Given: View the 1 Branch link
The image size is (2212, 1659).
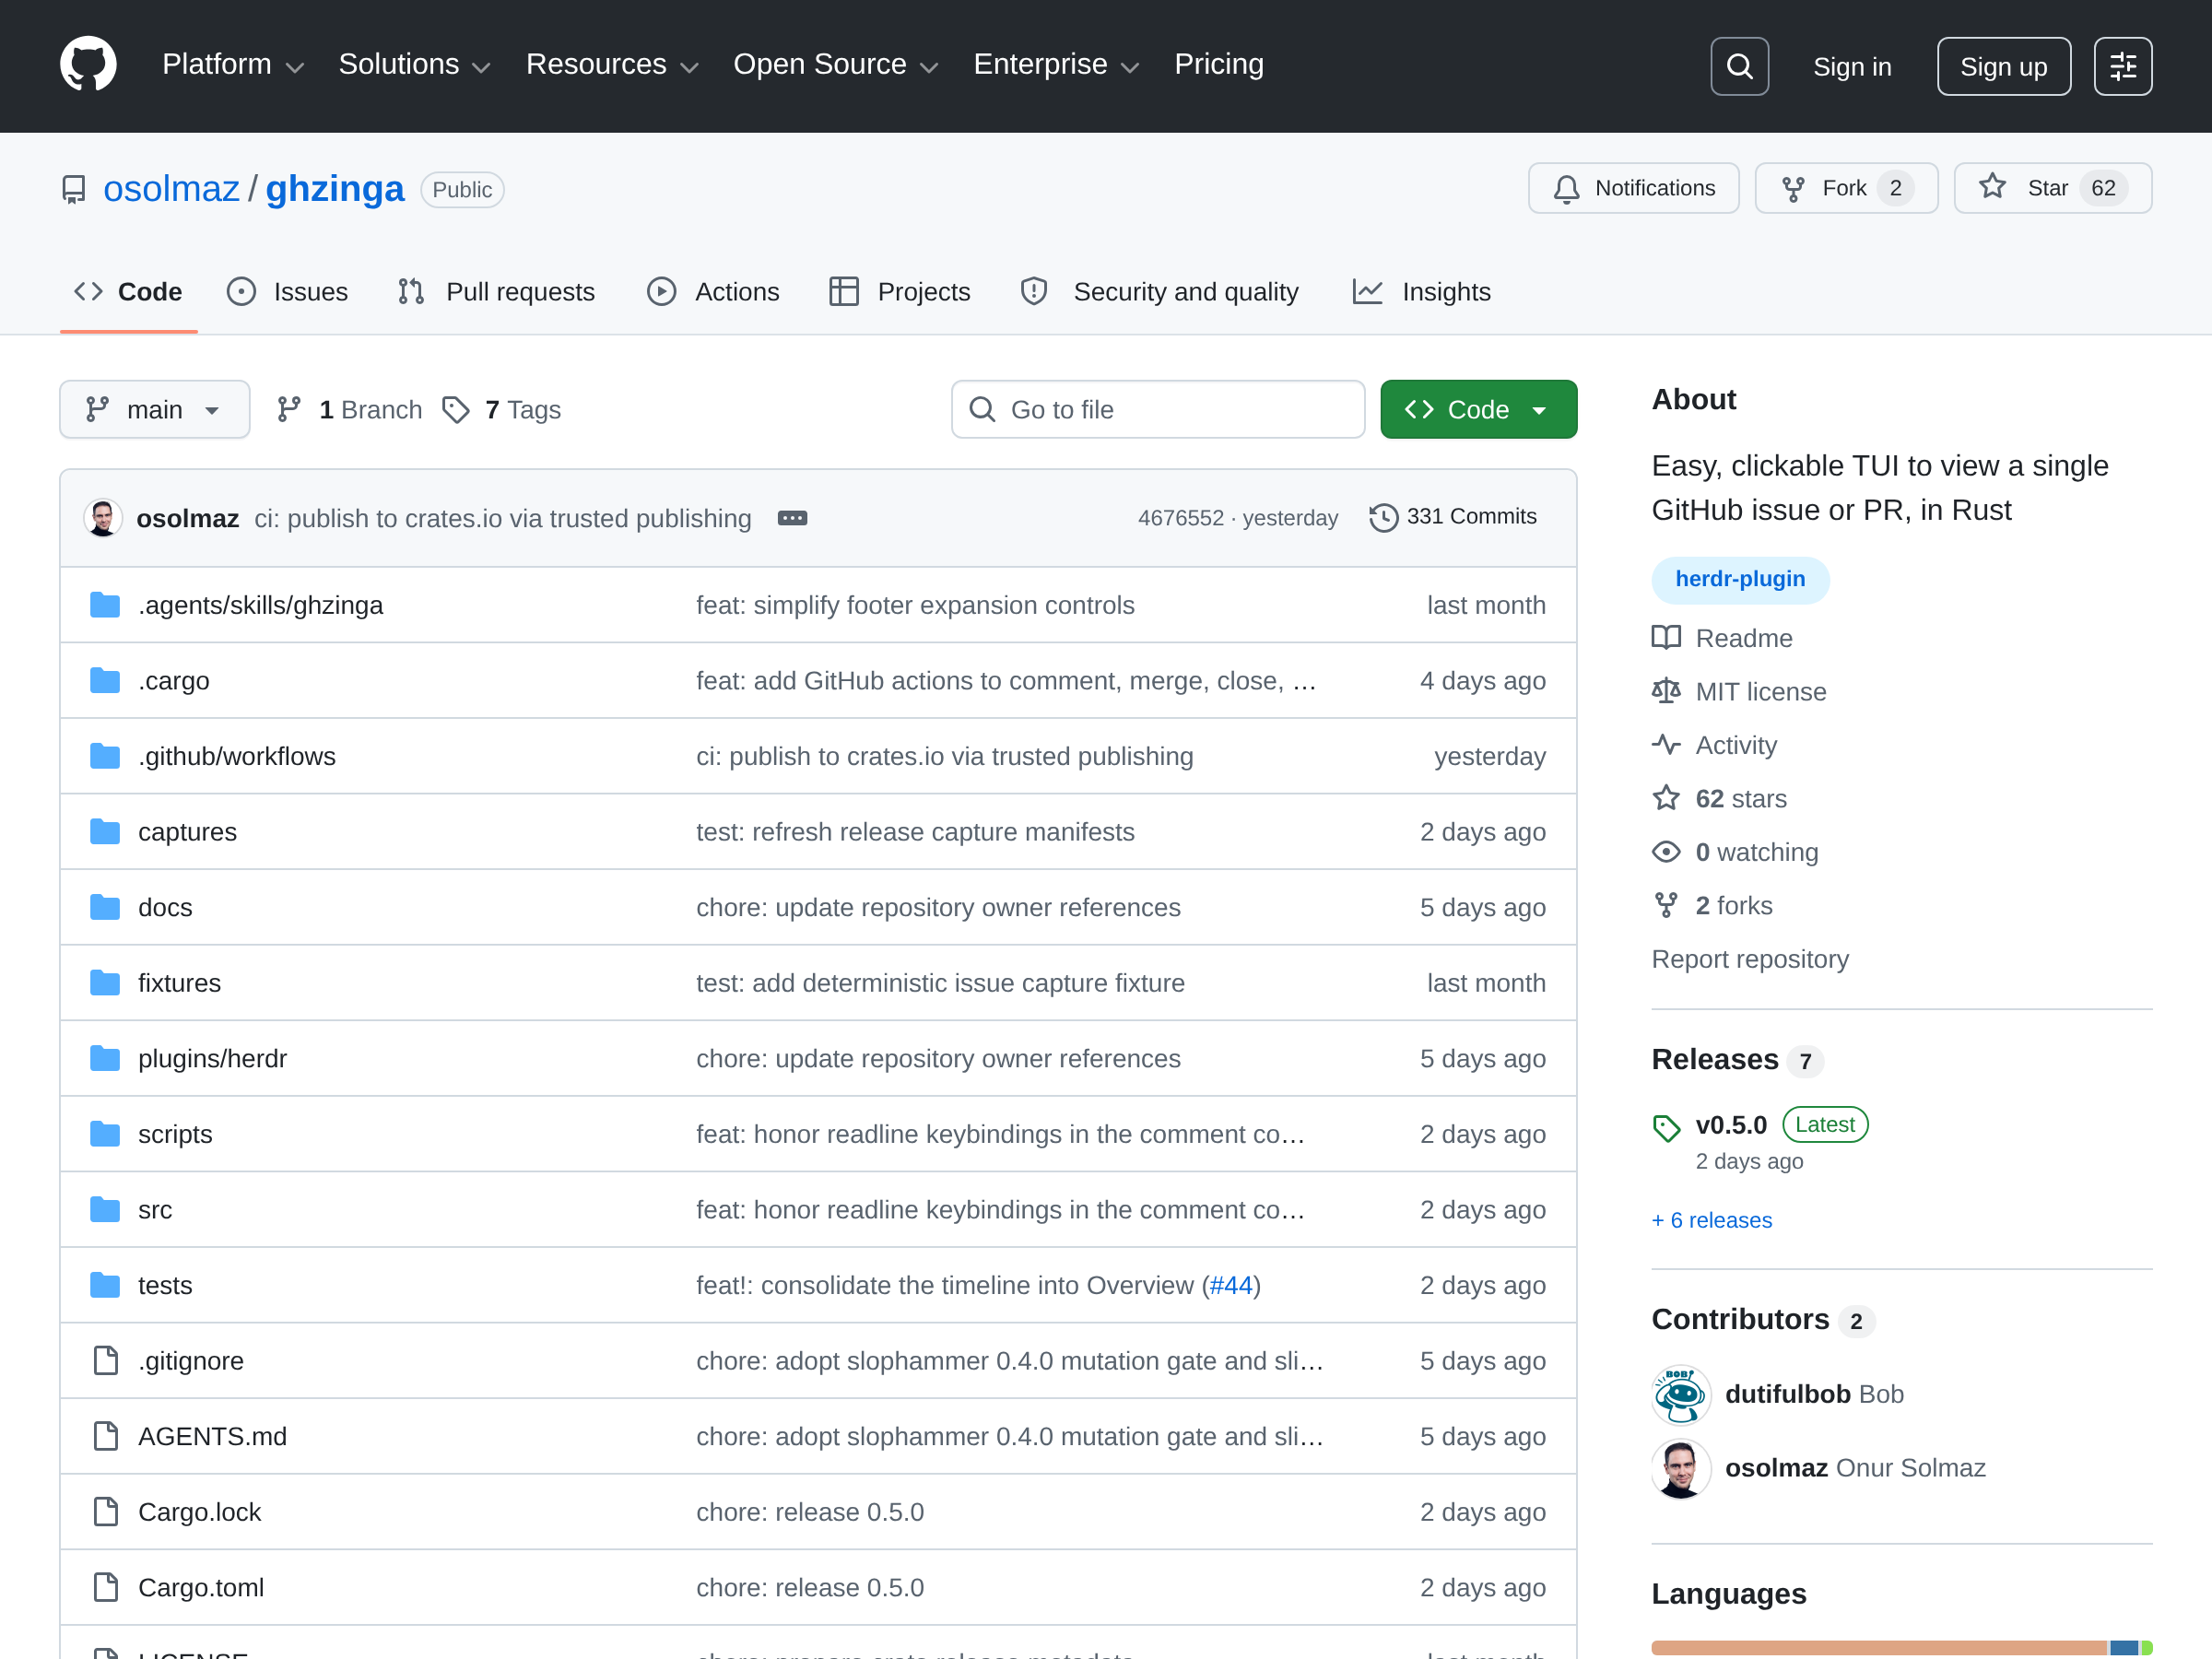Looking at the screenshot, I should coord(350,410).
